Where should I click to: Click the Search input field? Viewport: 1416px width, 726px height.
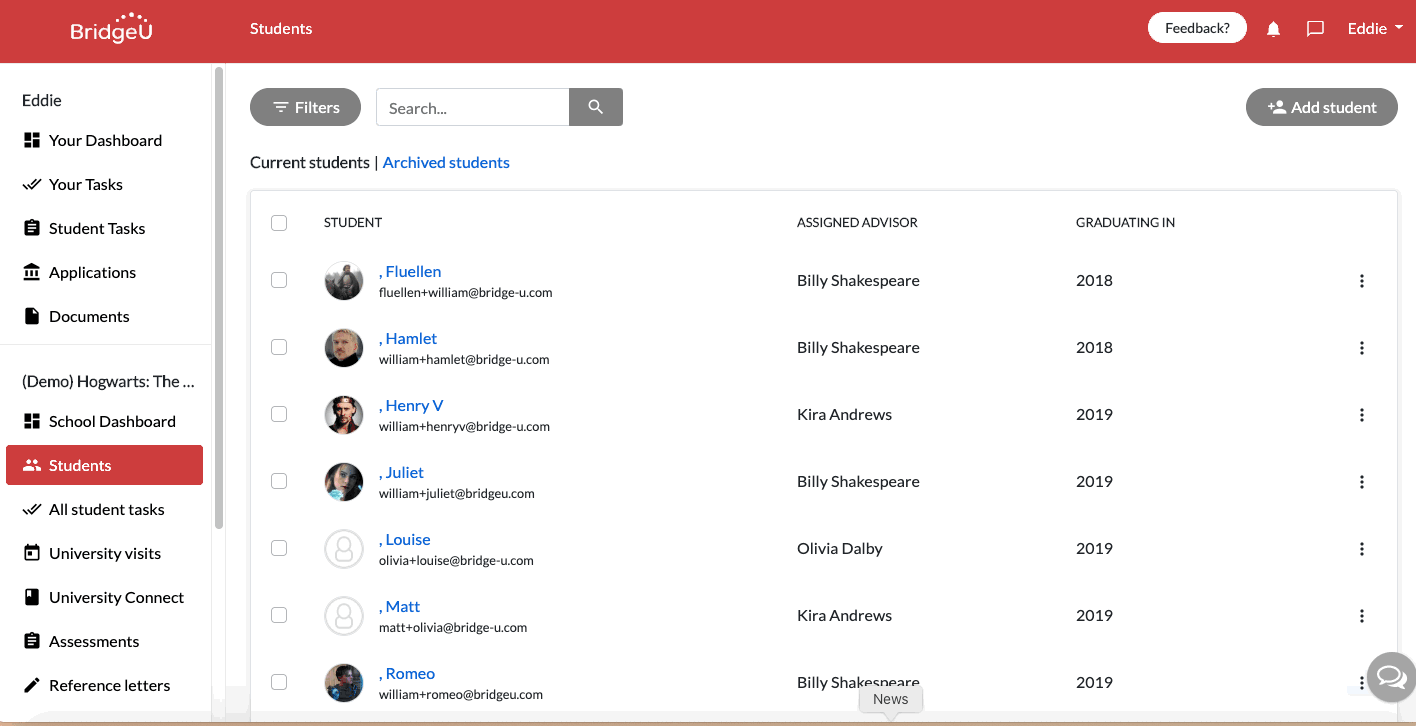(x=473, y=107)
